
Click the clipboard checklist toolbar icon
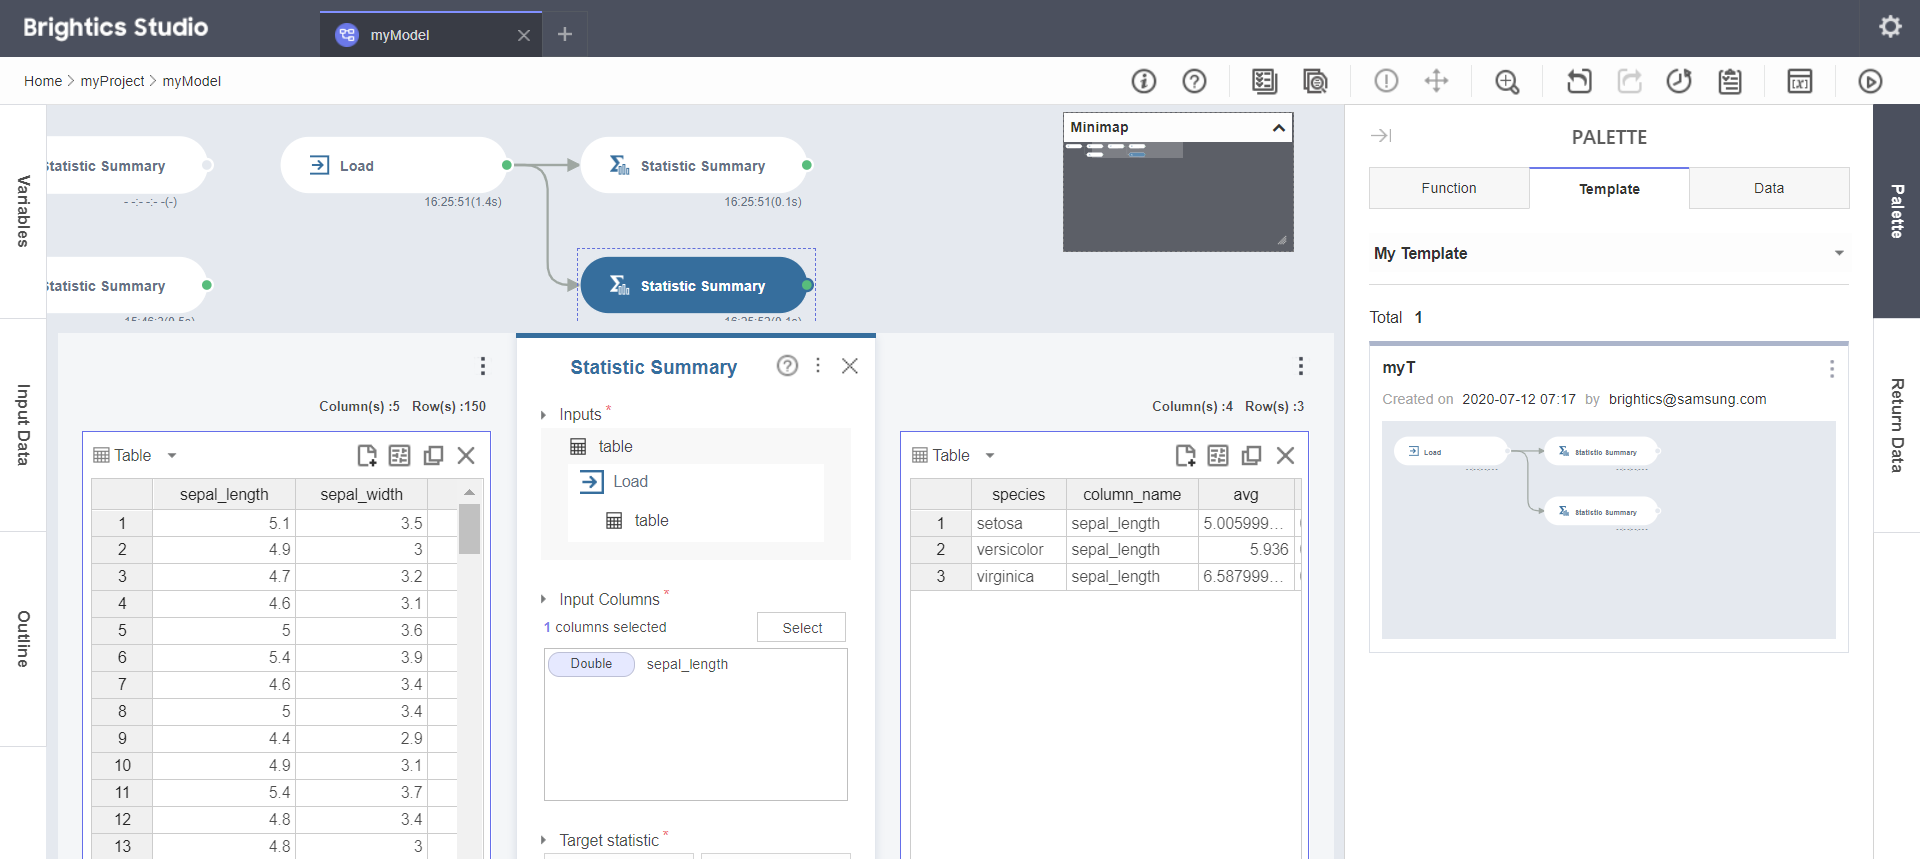(x=1730, y=81)
